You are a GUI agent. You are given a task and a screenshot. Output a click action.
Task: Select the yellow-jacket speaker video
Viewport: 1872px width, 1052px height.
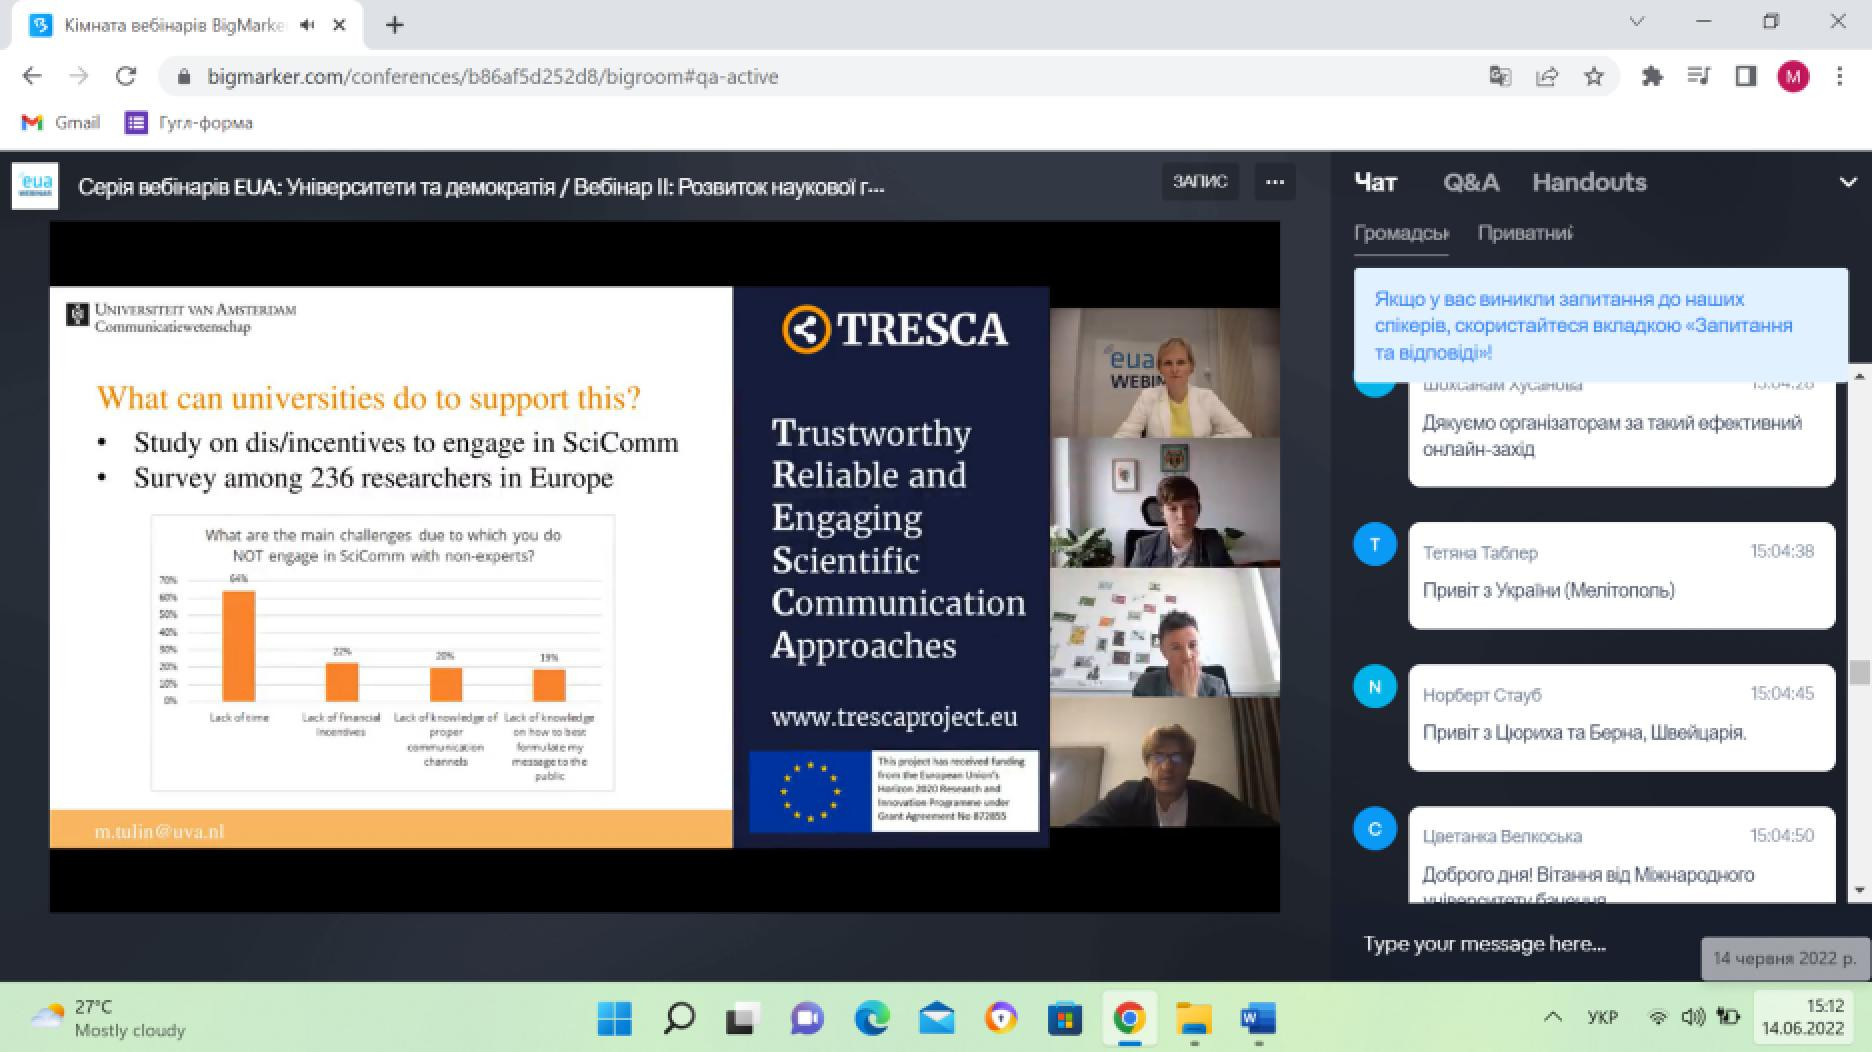[x=1164, y=372]
